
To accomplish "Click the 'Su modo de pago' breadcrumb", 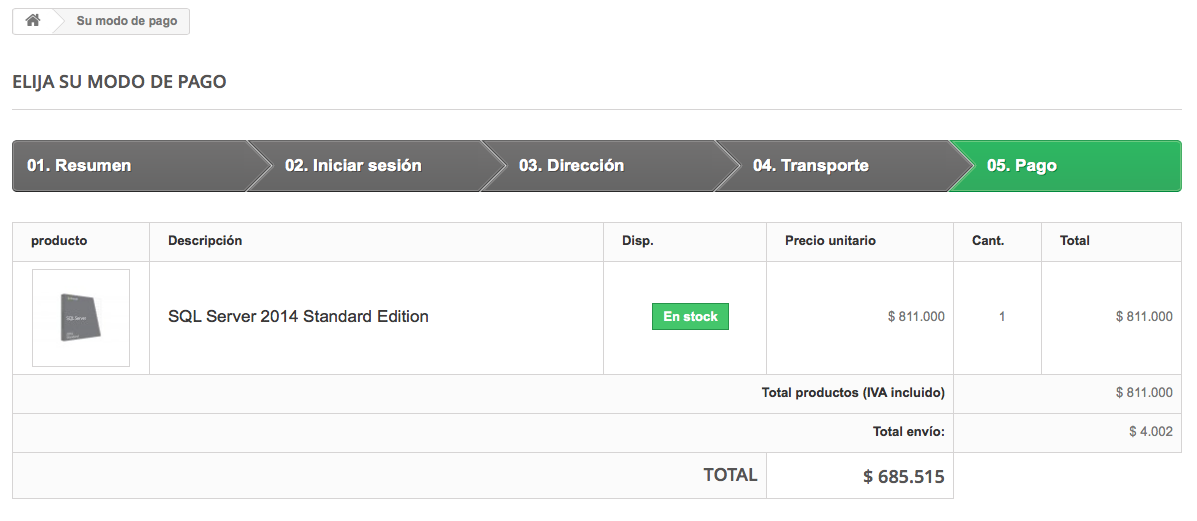I will click(x=126, y=21).
